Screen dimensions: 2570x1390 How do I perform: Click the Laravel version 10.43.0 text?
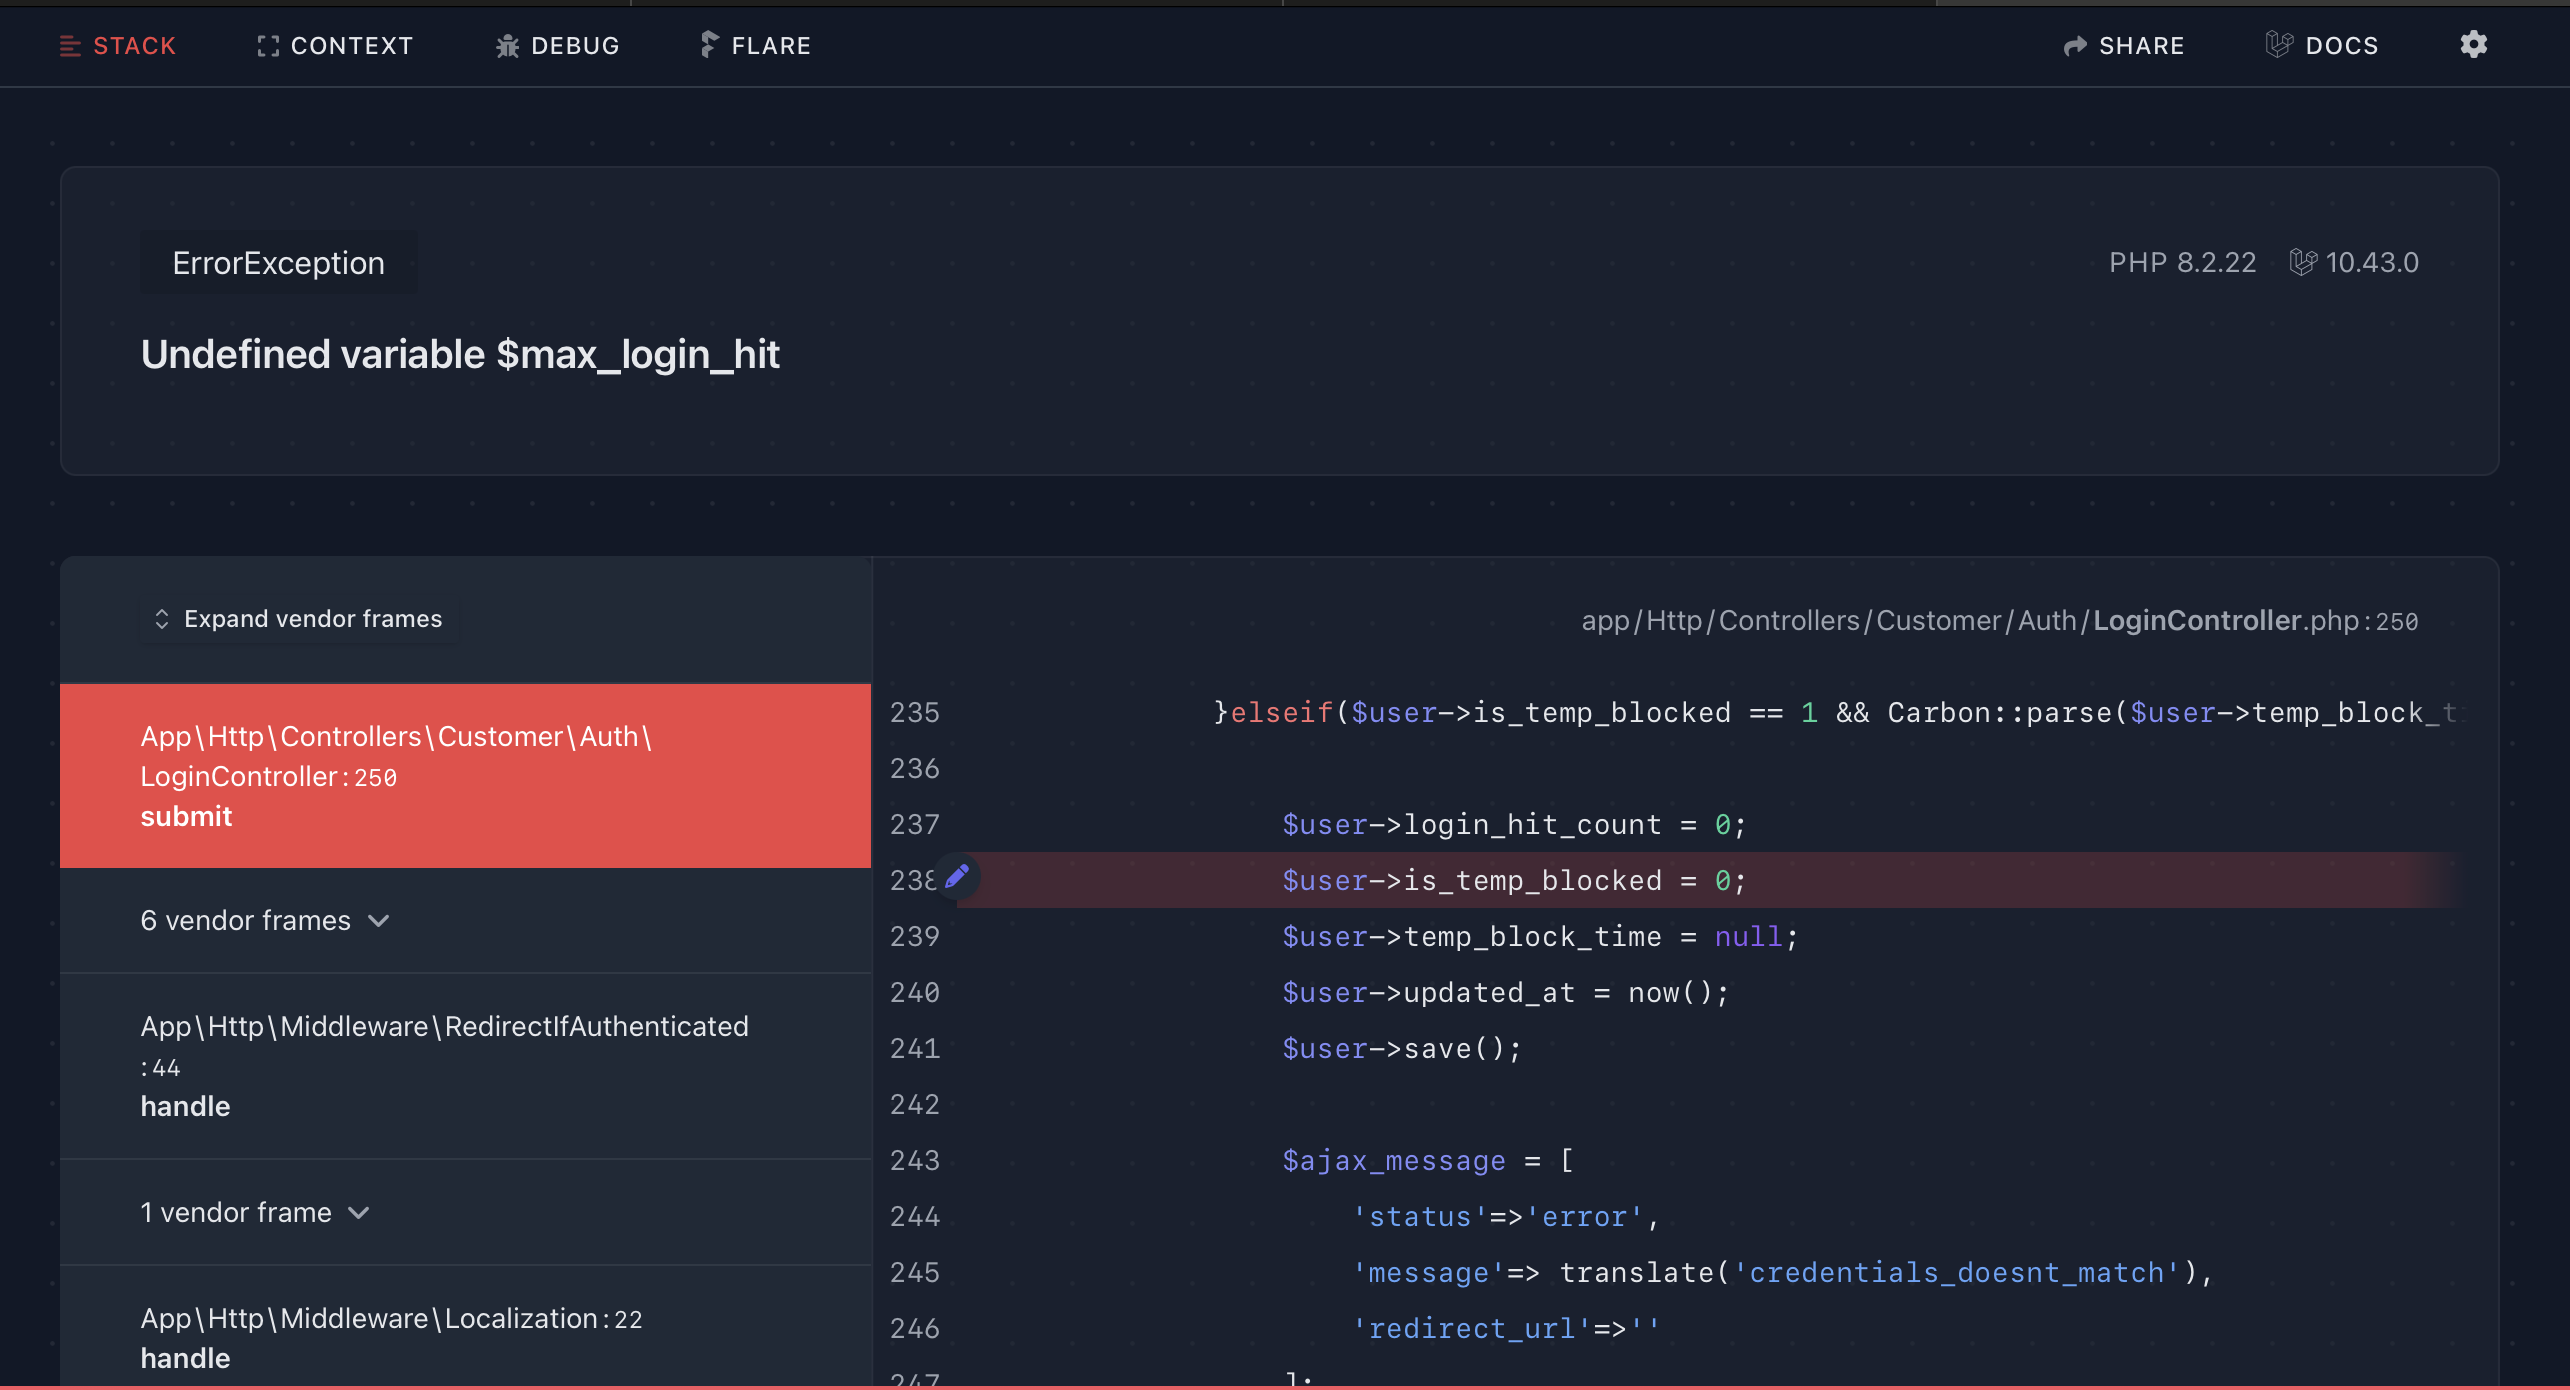pyautogui.click(x=2372, y=262)
